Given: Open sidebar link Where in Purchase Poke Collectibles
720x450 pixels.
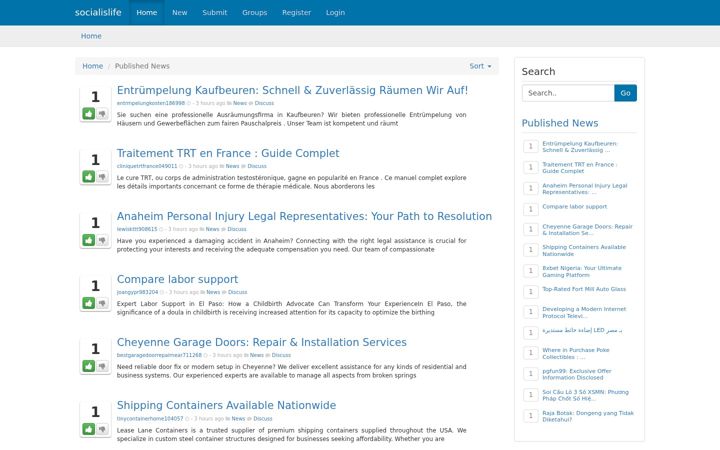Looking at the screenshot, I should click(x=576, y=353).
